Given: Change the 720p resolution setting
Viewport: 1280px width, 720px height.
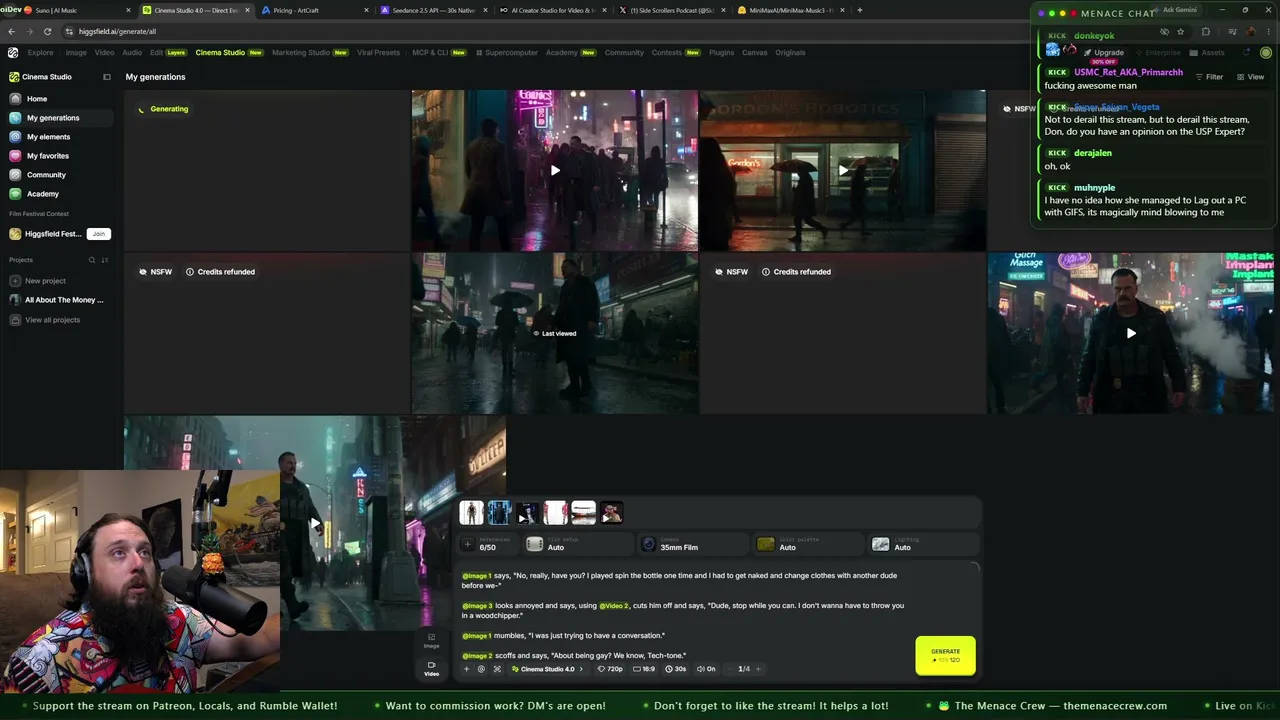Looking at the screenshot, I should click(x=610, y=669).
